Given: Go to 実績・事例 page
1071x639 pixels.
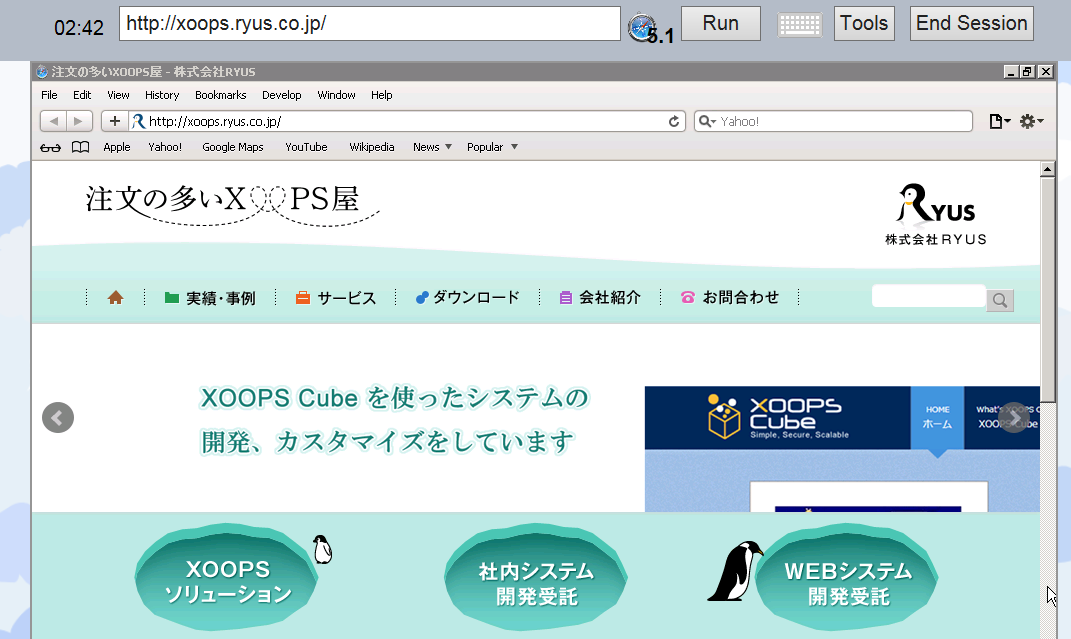Looking at the screenshot, I should pos(210,298).
